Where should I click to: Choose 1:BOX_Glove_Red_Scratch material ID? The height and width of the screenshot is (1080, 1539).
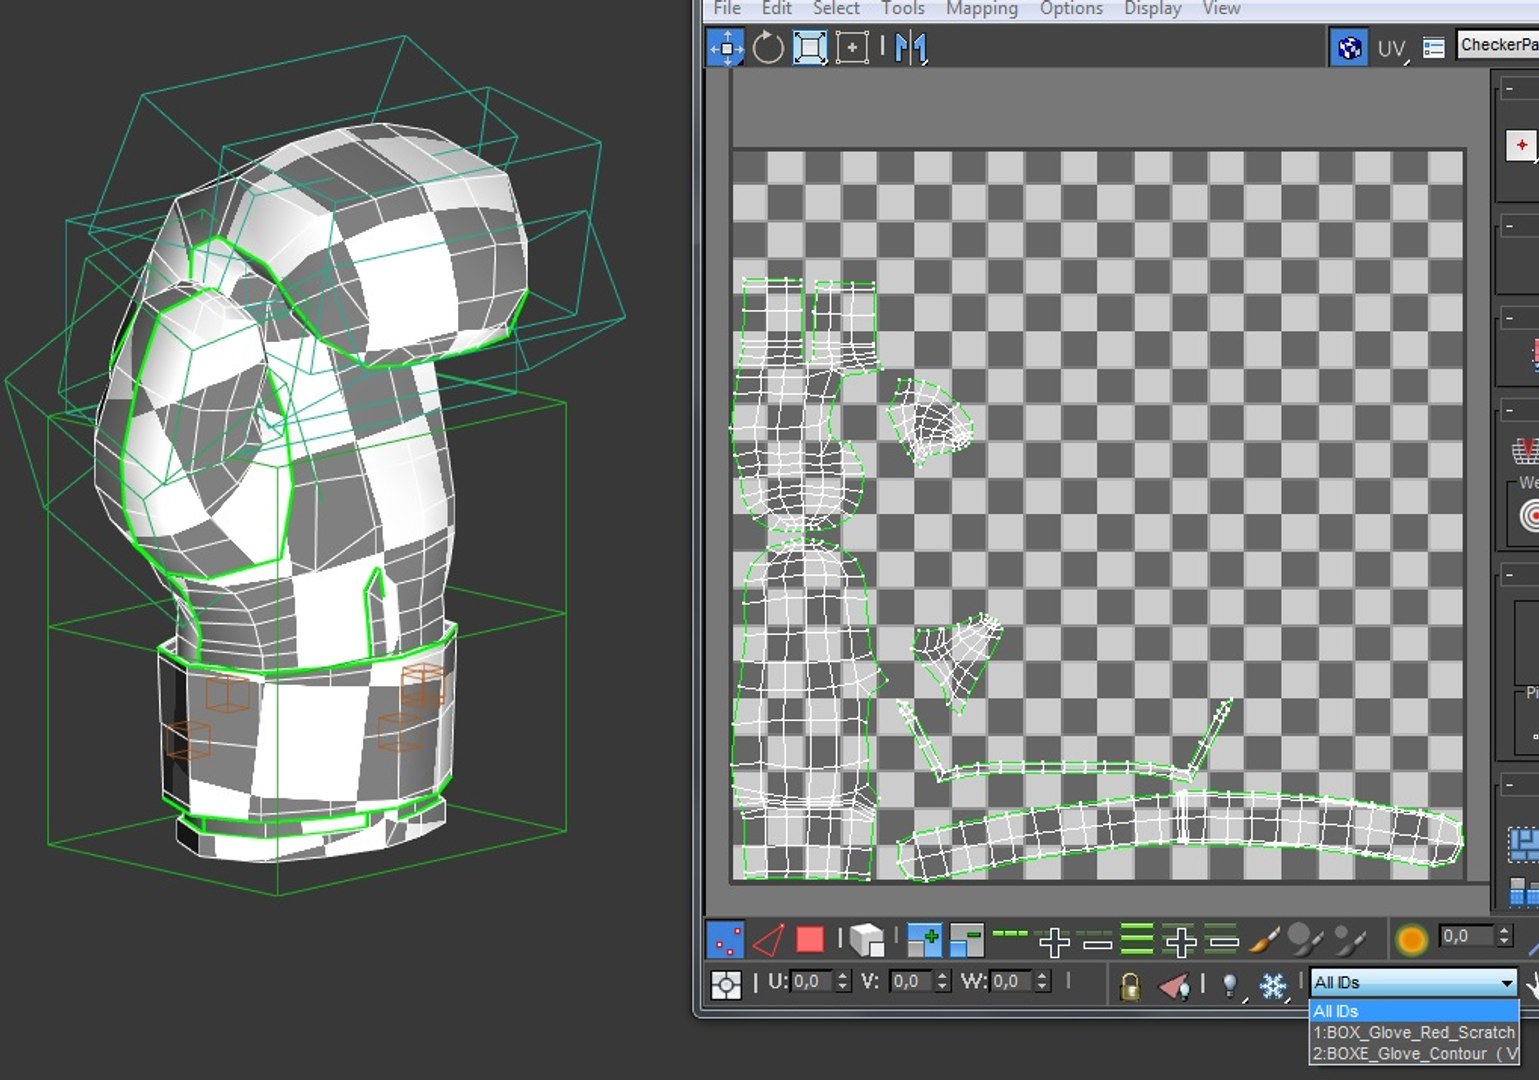pyautogui.click(x=1413, y=1032)
